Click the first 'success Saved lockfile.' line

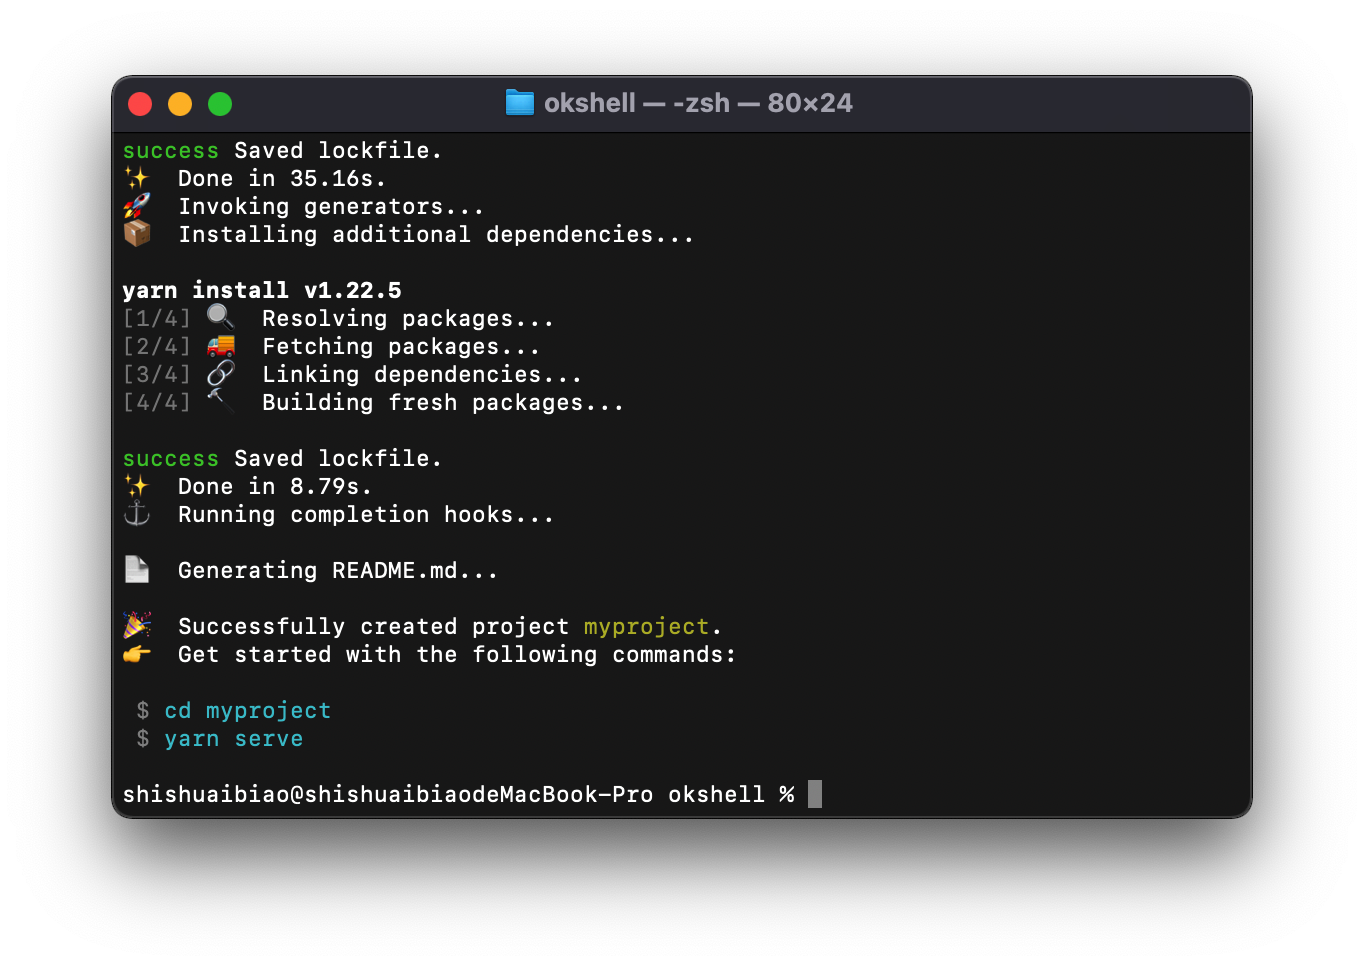click(x=282, y=150)
